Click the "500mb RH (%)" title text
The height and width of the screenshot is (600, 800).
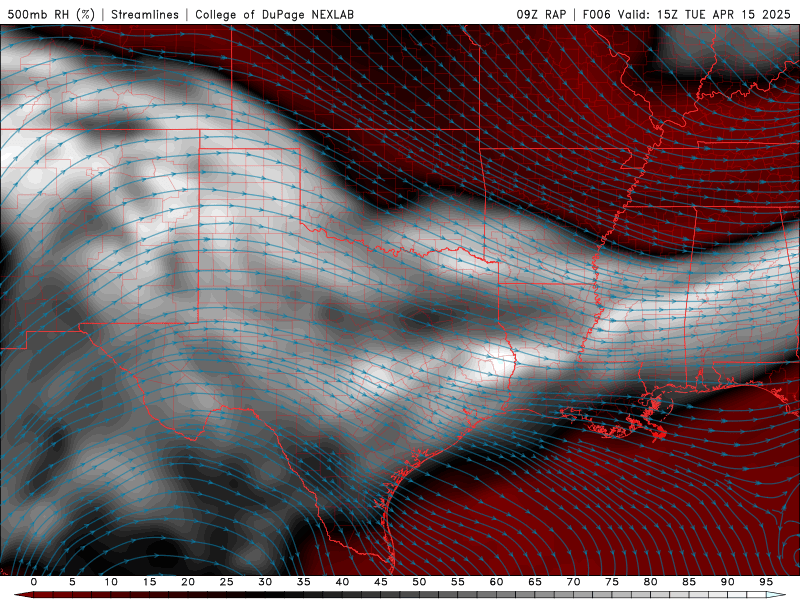(x=52, y=14)
